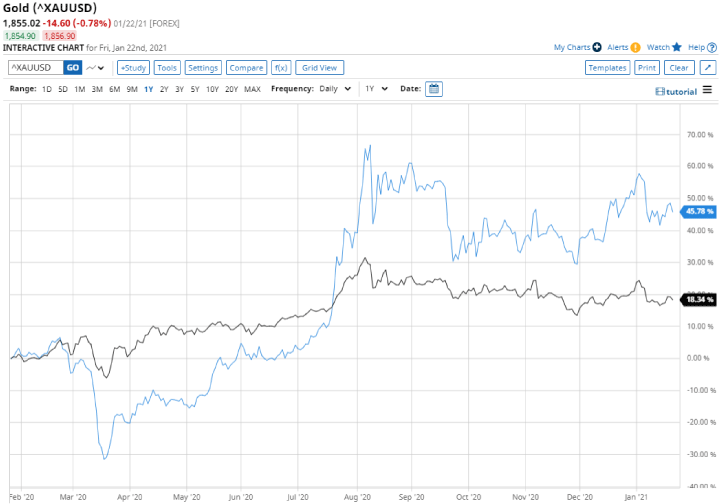The width and height of the screenshot is (723, 504).
Task: Open the hamburger menu icon
Action: coord(708,90)
